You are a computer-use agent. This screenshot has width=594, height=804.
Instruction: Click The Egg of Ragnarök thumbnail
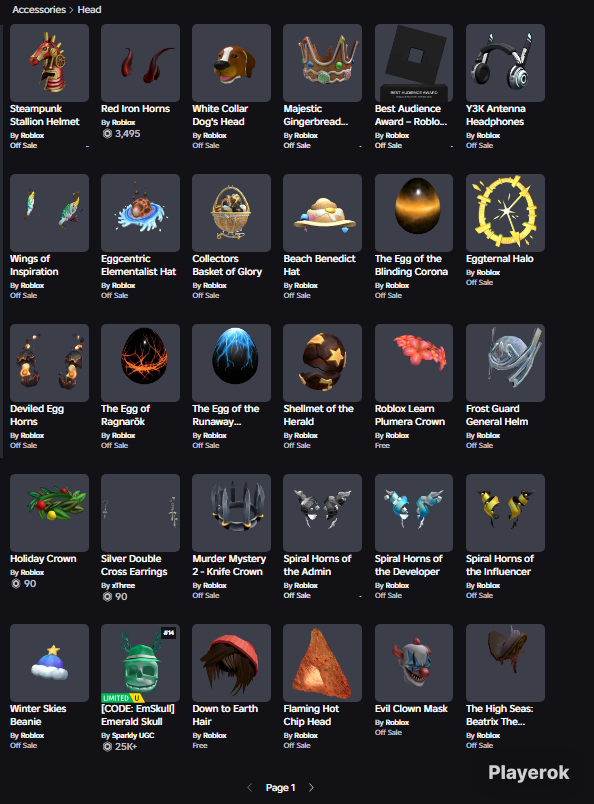pos(141,363)
